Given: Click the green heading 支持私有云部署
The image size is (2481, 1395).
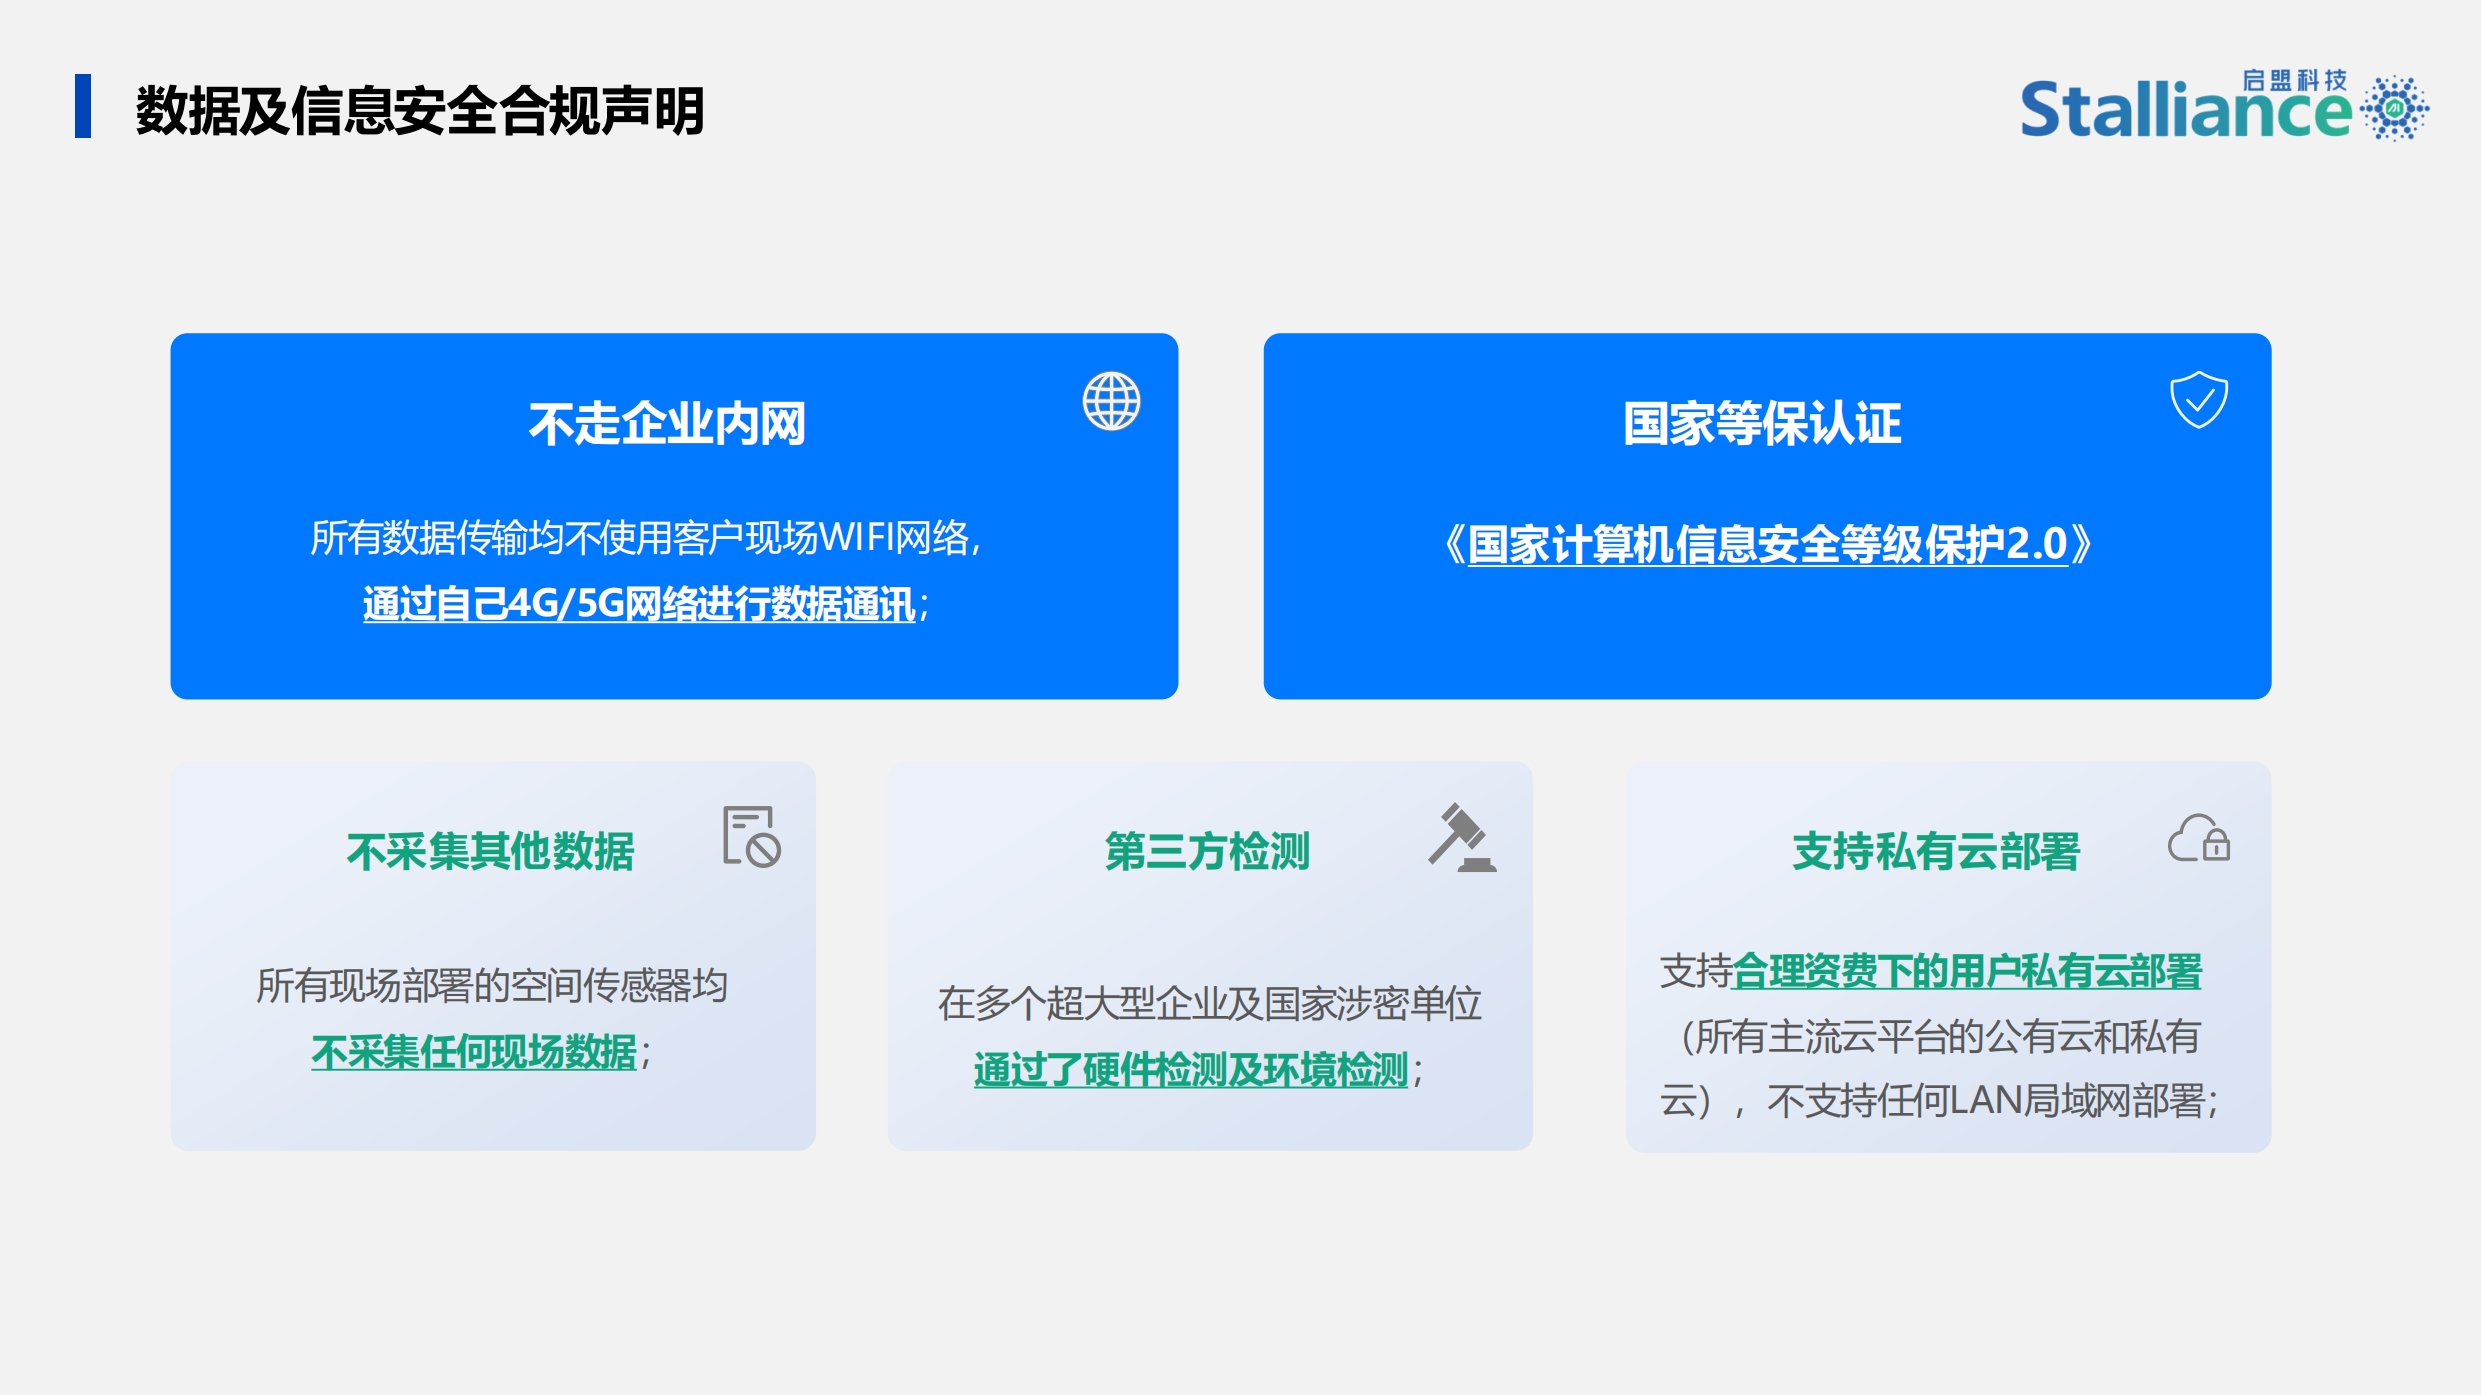Looking at the screenshot, I should (1936, 852).
